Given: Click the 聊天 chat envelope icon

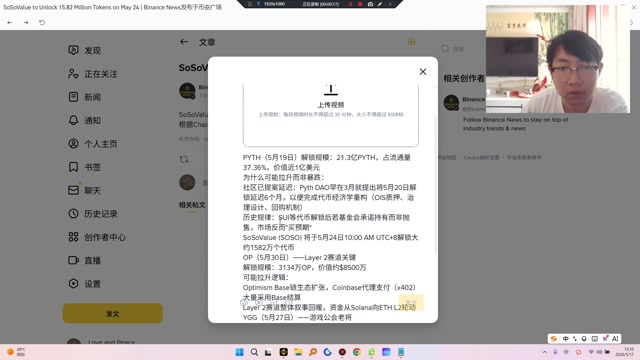Looking at the screenshot, I should pyautogui.click(x=73, y=190).
